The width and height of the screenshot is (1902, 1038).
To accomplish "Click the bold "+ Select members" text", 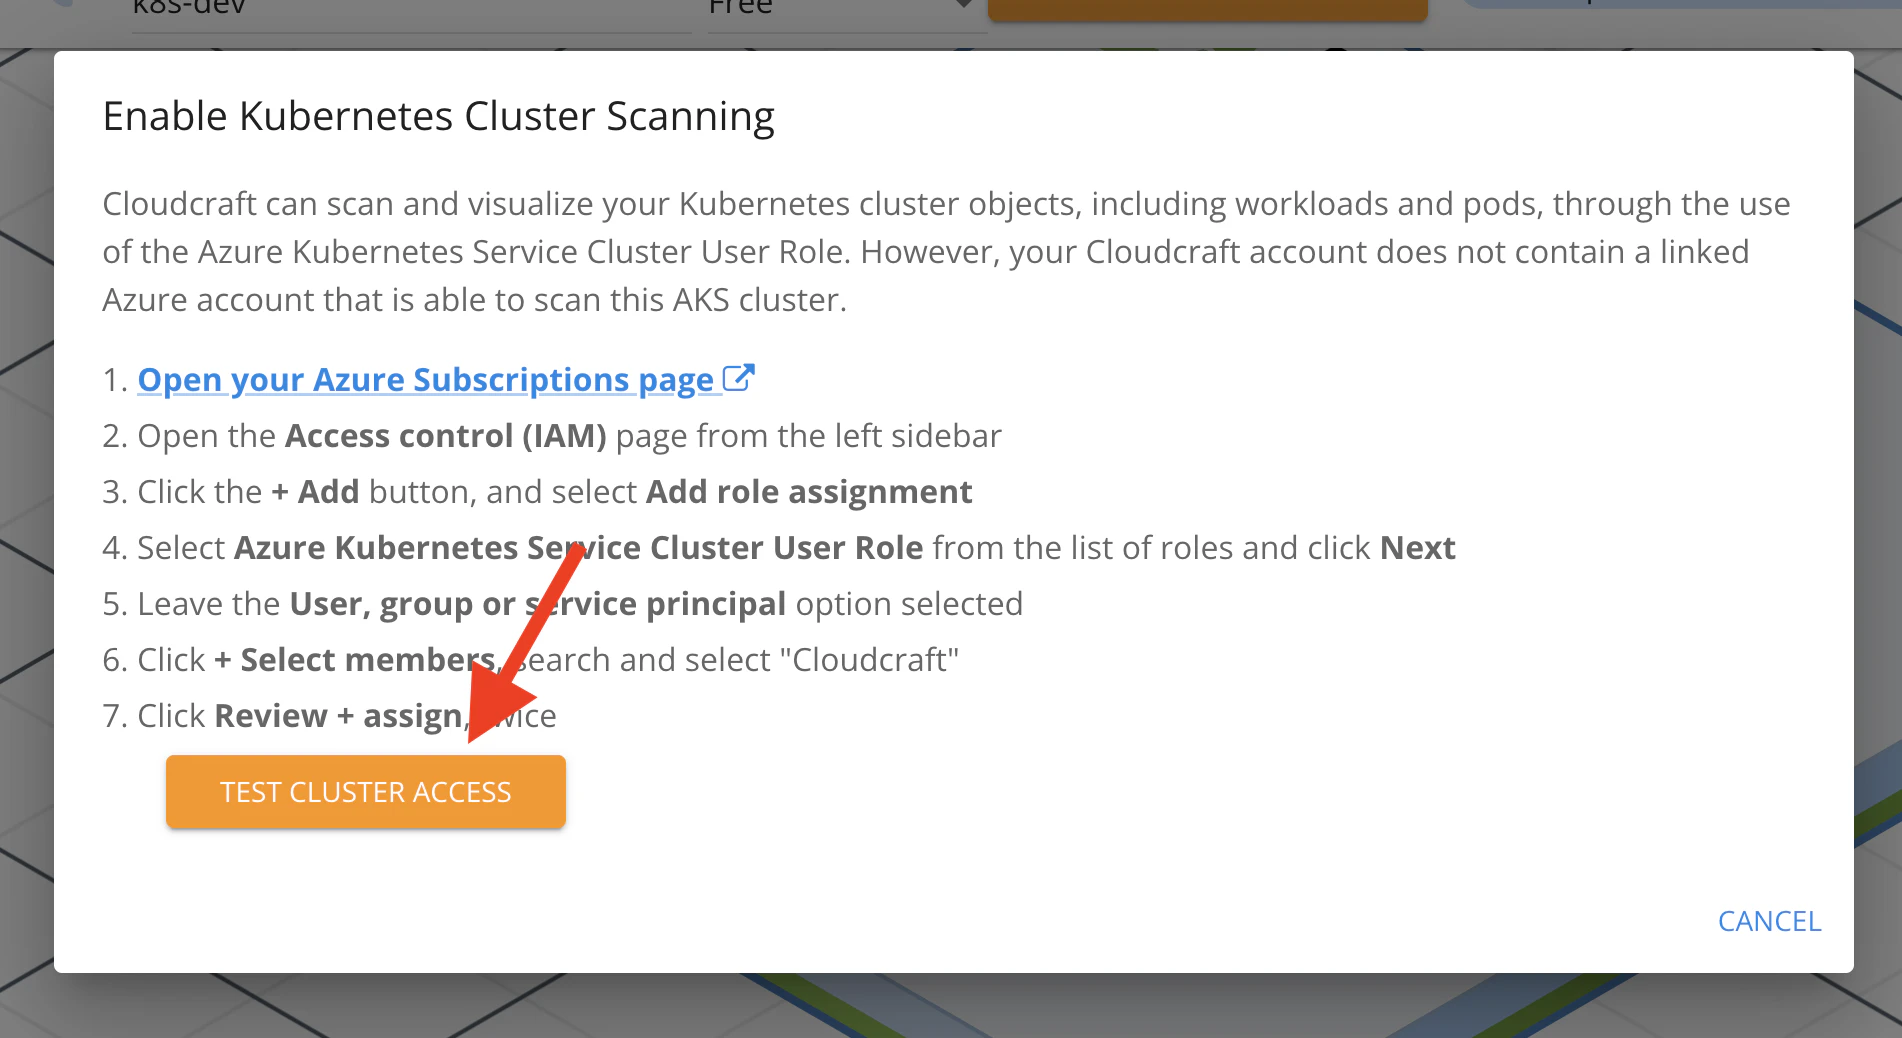I will (x=355, y=660).
